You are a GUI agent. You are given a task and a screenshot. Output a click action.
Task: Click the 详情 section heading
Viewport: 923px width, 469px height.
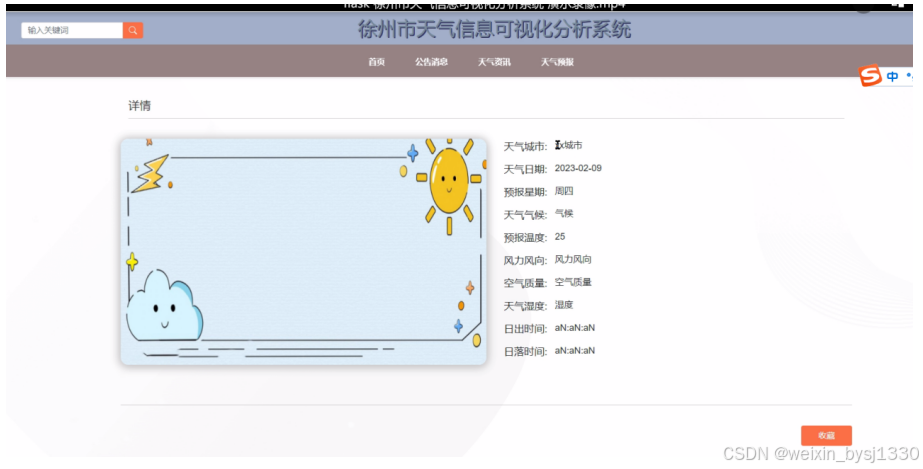140,106
